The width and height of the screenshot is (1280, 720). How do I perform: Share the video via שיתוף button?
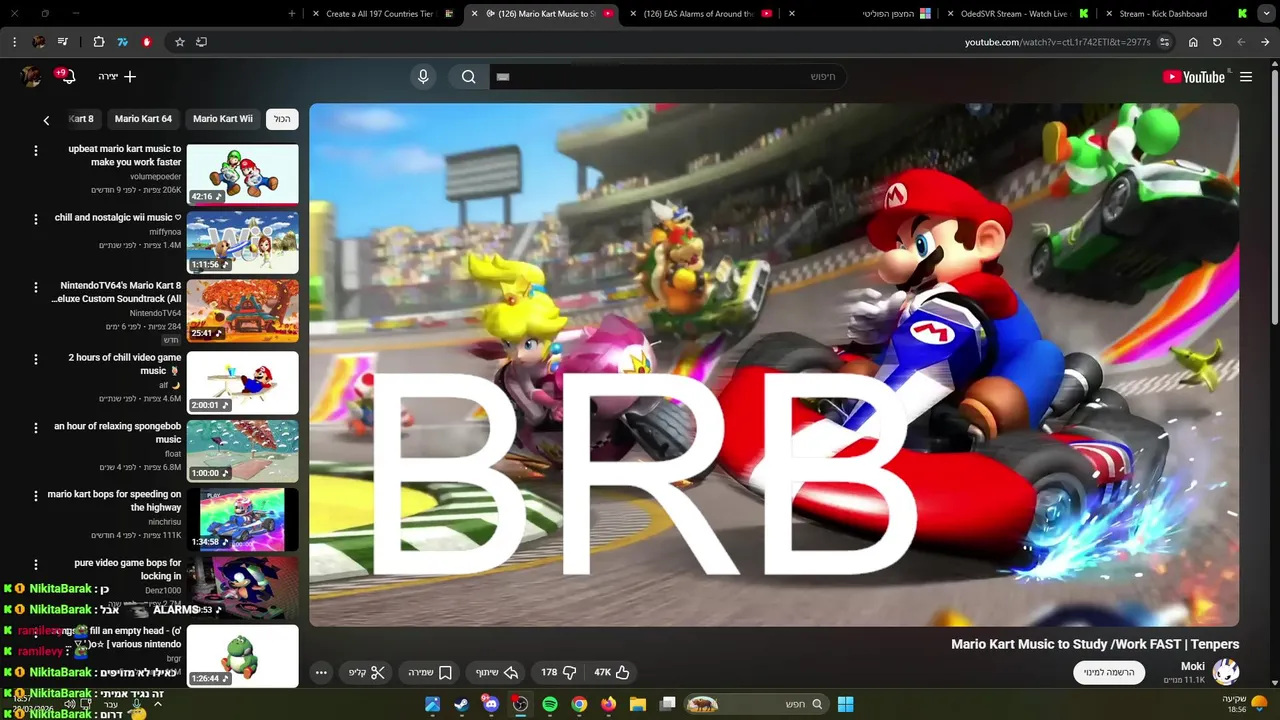[x=497, y=673]
